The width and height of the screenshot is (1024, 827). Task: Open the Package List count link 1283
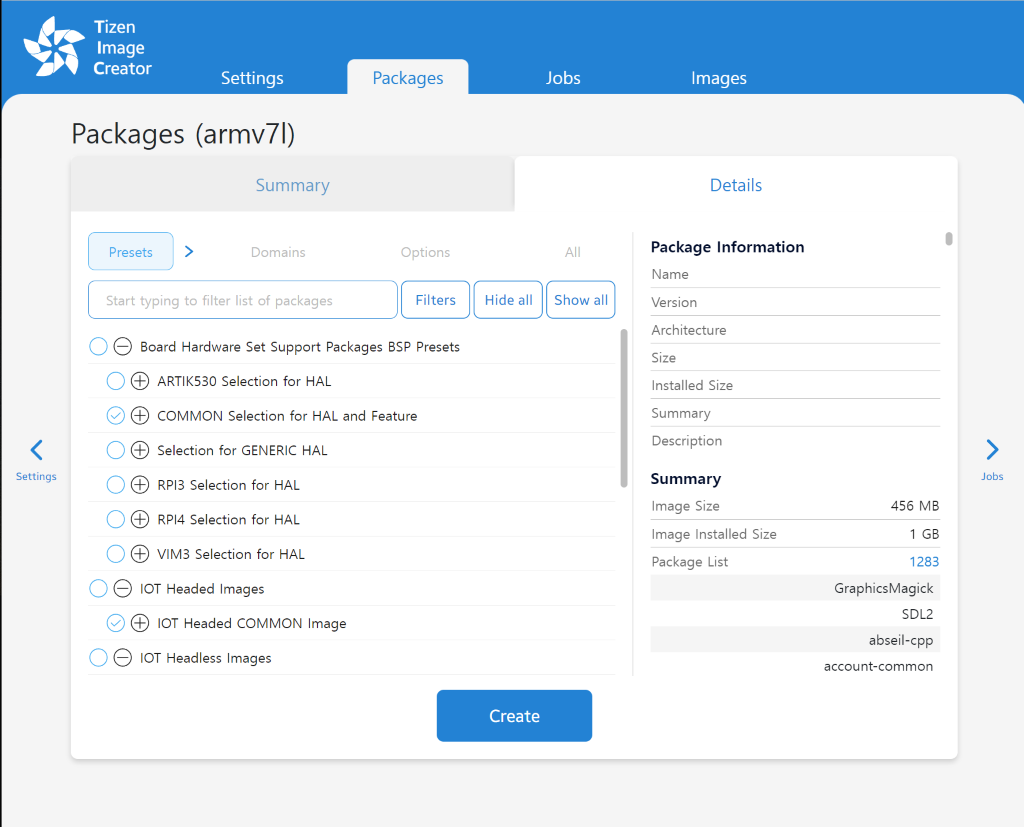924,561
